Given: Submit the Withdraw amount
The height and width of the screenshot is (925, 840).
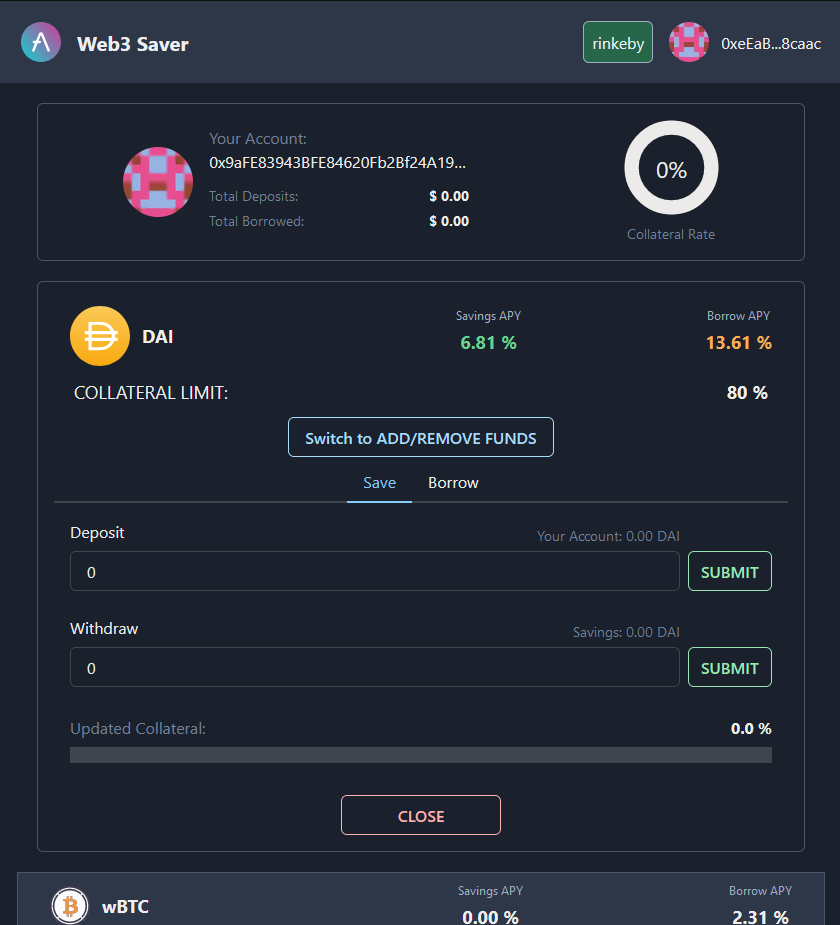Looking at the screenshot, I should click(x=730, y=668).
